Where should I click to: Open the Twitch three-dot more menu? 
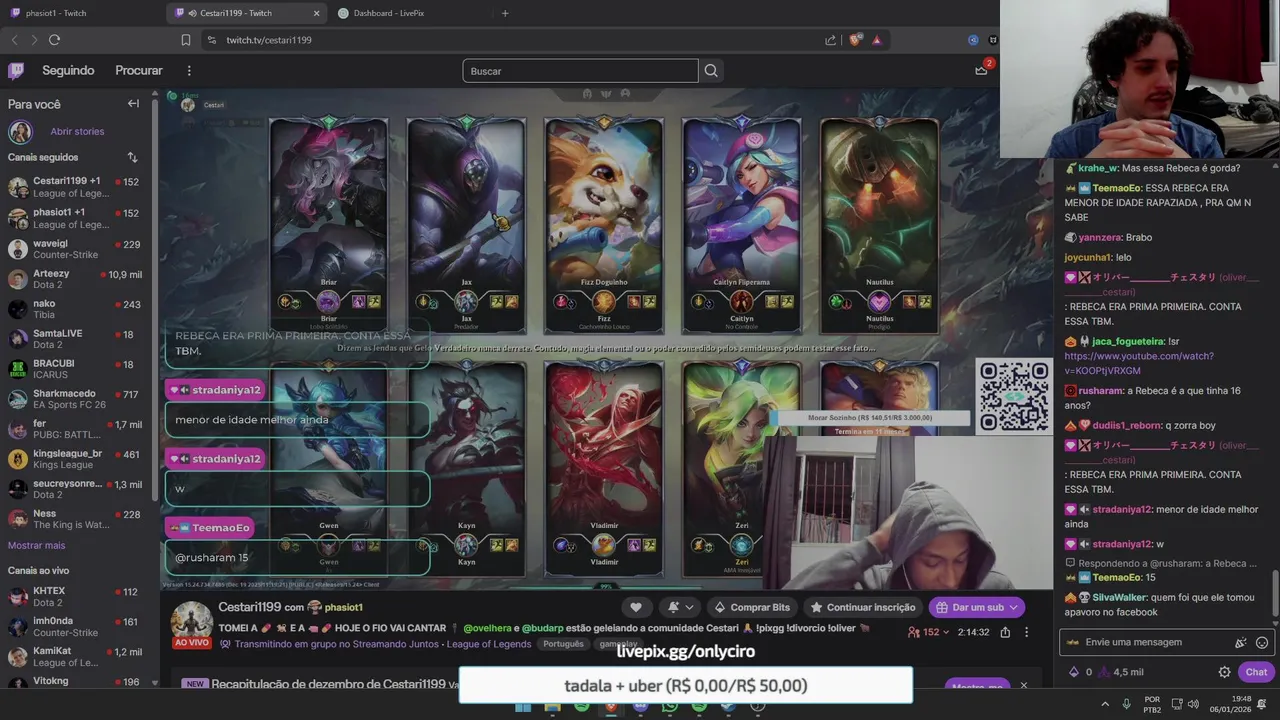point(189,70)
